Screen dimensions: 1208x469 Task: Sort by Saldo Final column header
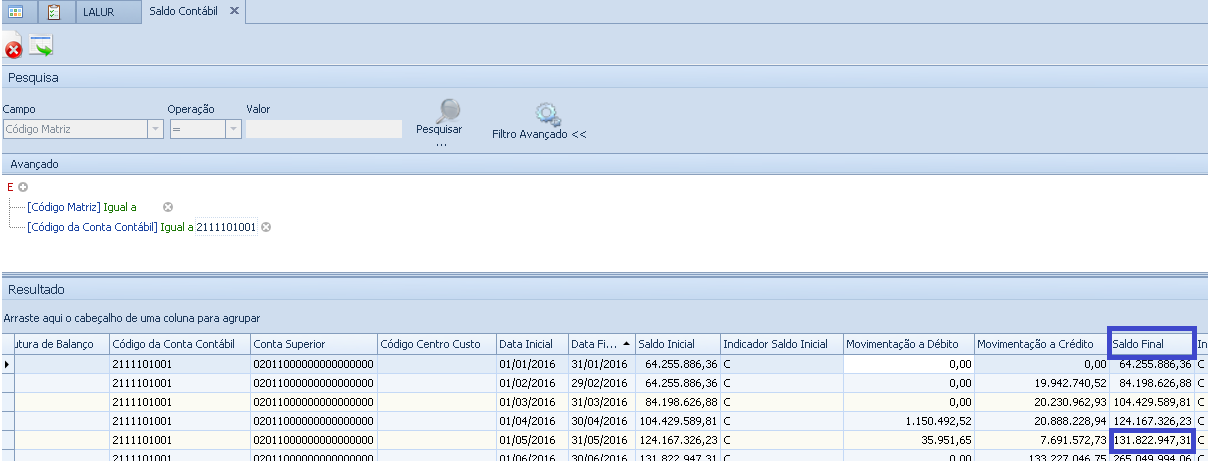click(x=1150, y=344)
